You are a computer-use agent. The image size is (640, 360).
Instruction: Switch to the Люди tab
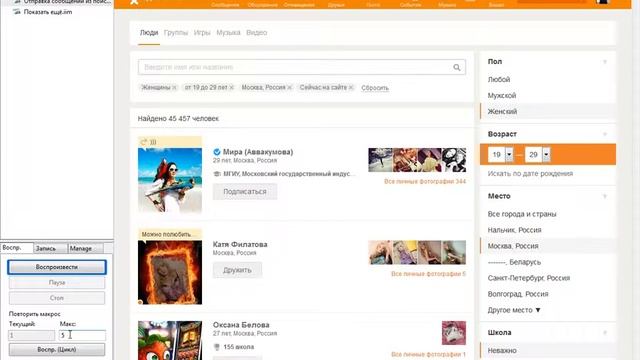tap(149, 33)
